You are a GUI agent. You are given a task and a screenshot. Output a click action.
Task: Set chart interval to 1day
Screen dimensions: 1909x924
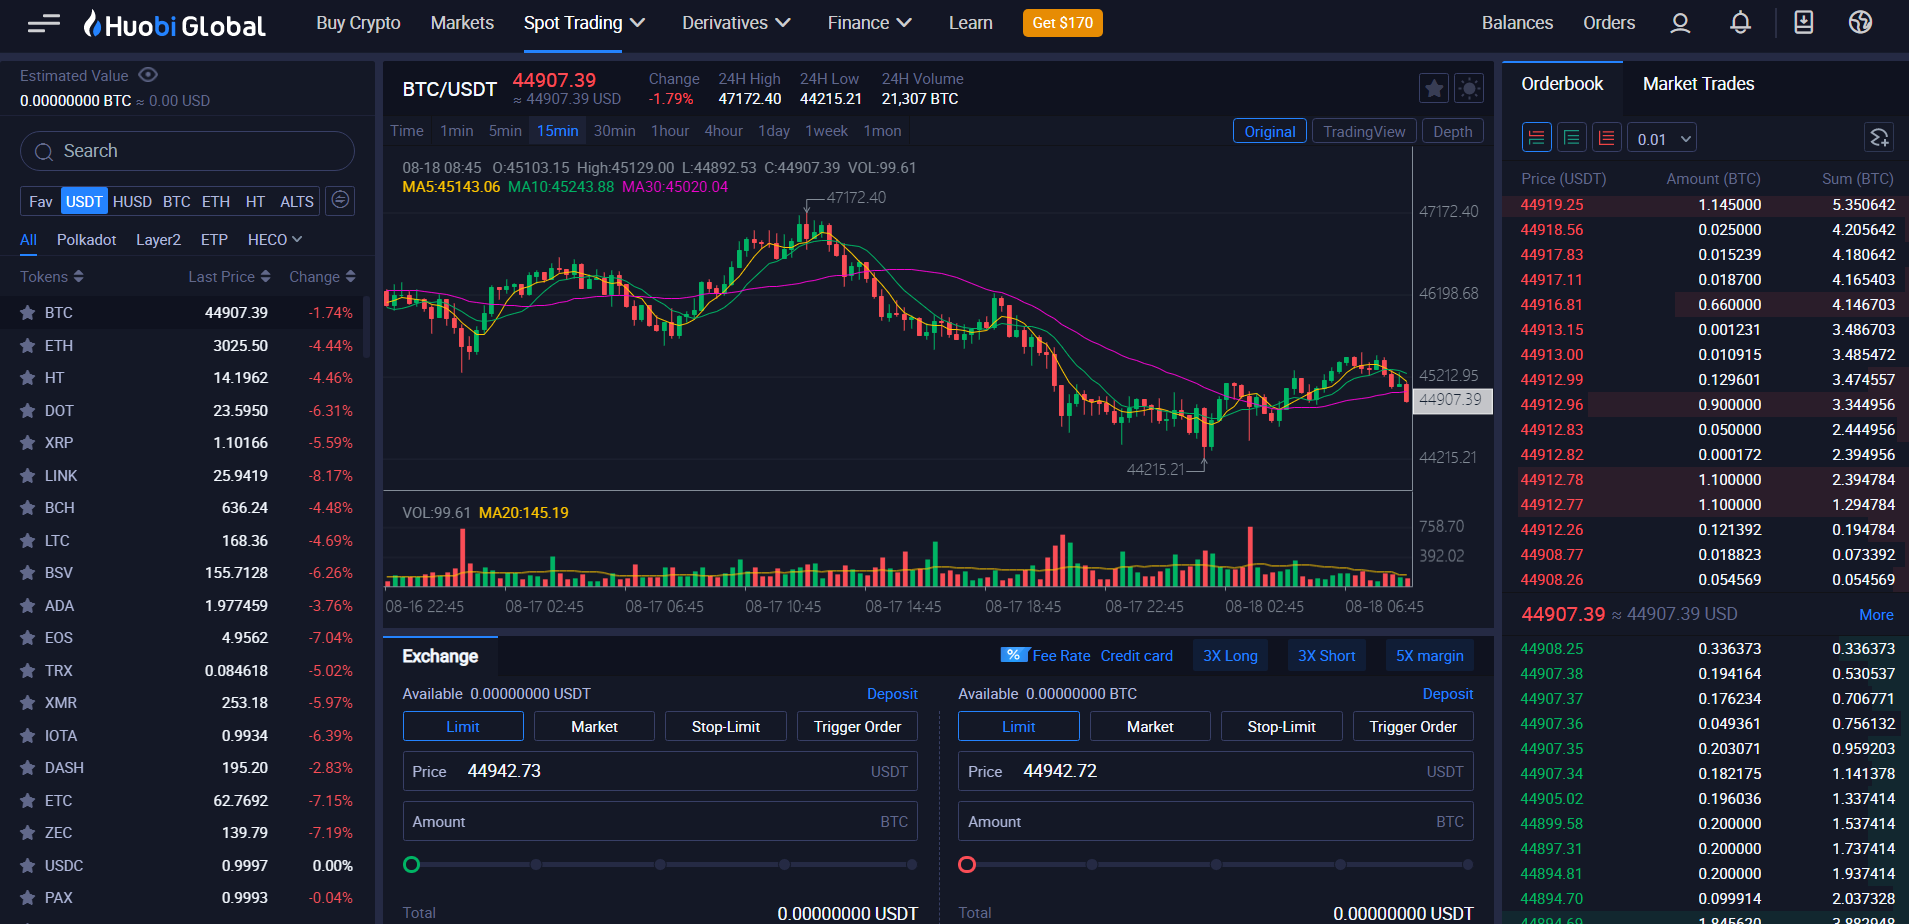click(x=774, y=131)
